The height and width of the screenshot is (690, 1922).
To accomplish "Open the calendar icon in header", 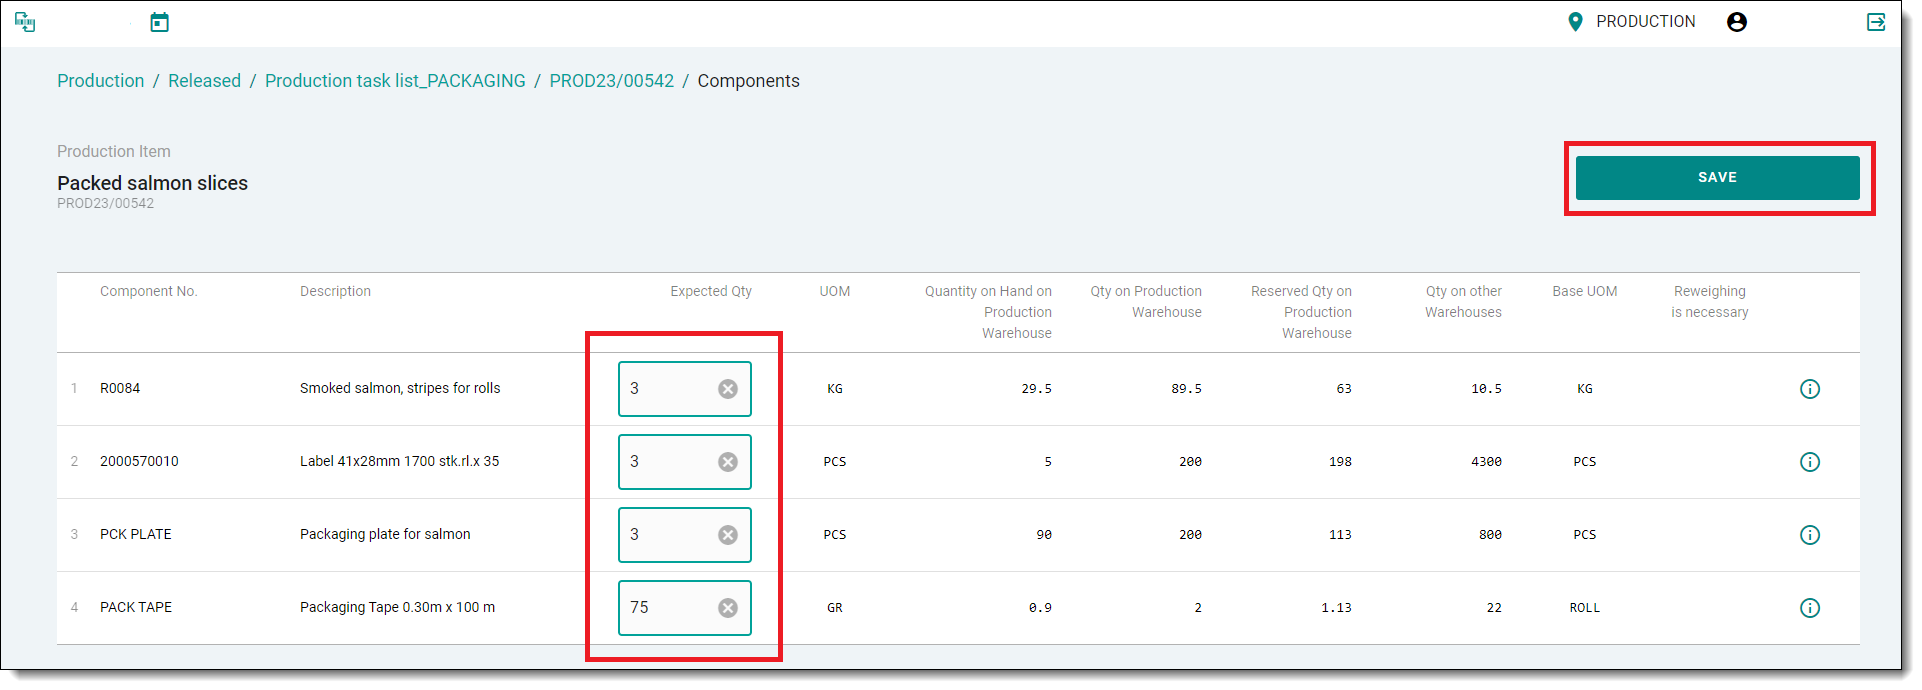I will [159, 22].
